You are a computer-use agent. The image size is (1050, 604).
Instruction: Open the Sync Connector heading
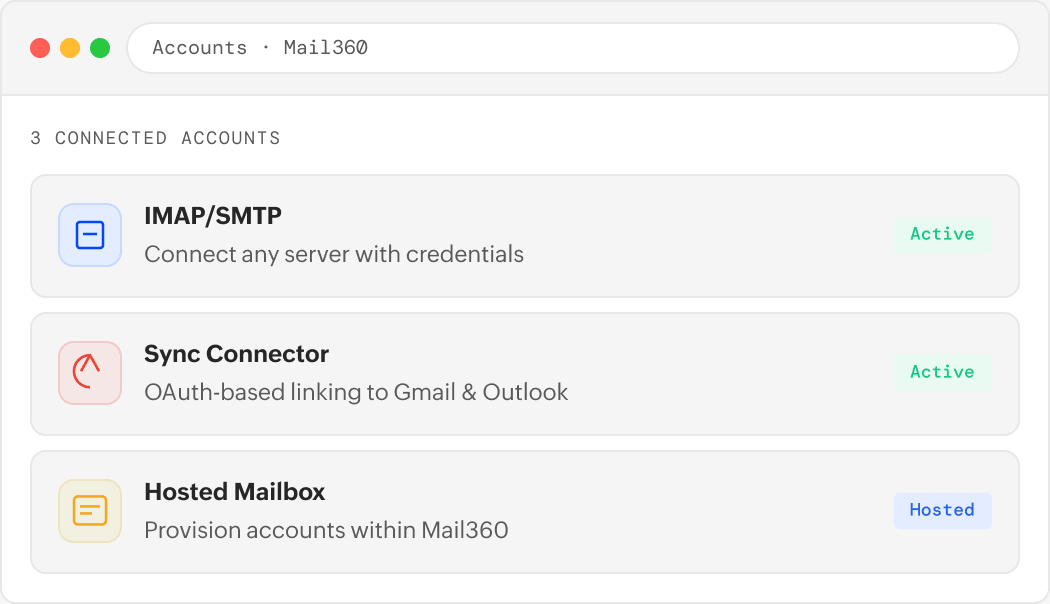pyautogui.click(x=236, y=354)
